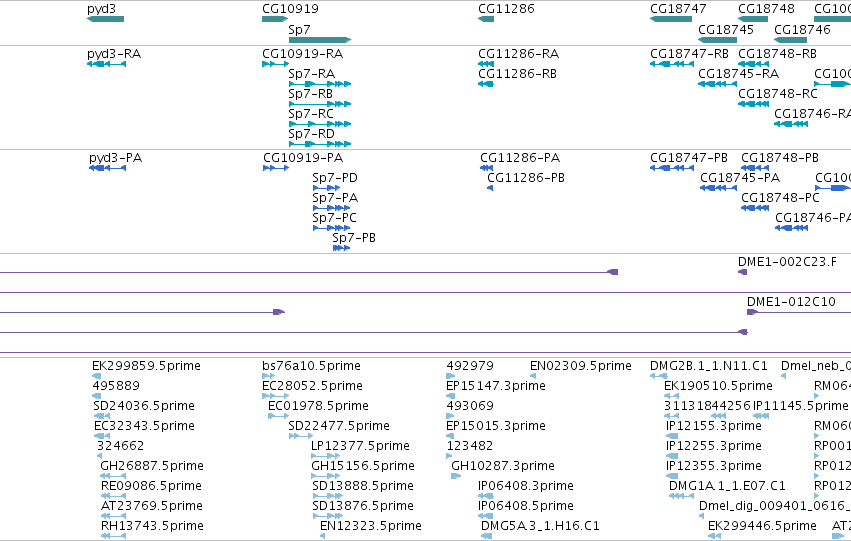Select the CG18748 gene label

(x=766, y=9)
